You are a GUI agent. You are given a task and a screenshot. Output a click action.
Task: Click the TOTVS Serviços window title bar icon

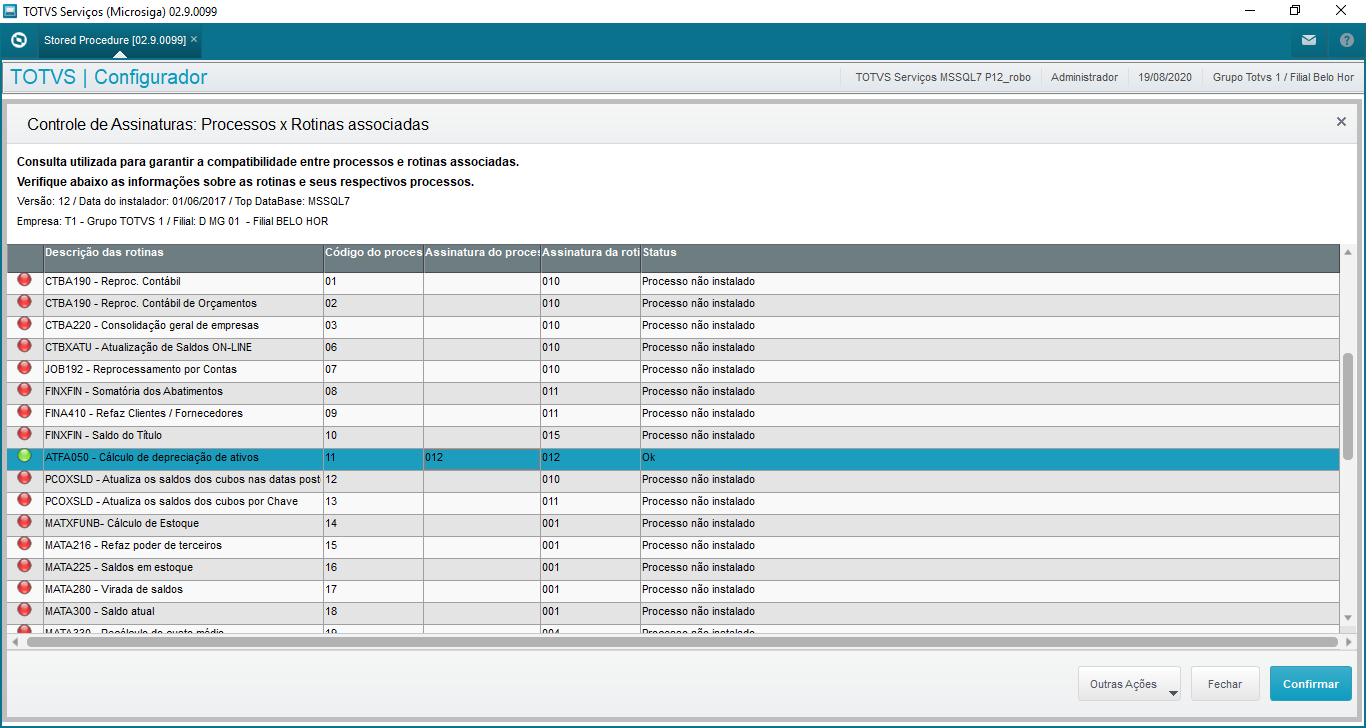10,11
